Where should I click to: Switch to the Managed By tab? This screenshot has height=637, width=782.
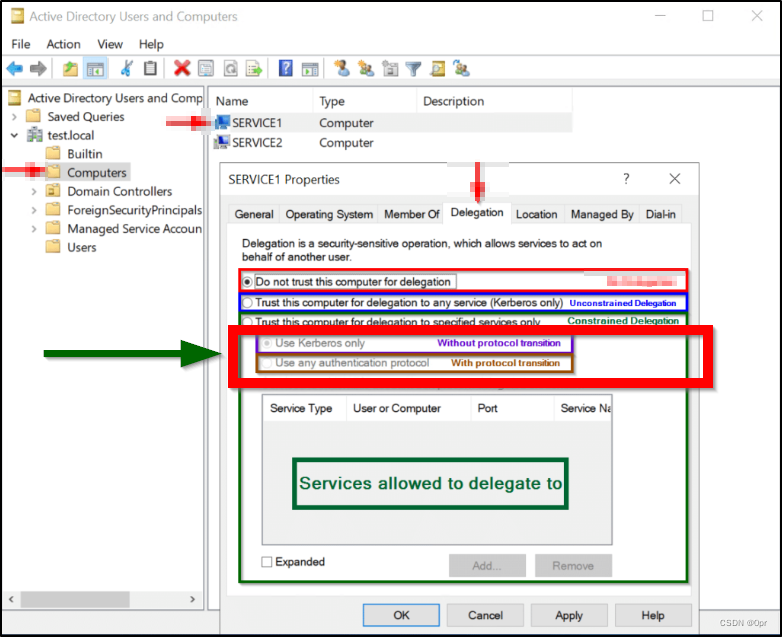coord(602,214)
